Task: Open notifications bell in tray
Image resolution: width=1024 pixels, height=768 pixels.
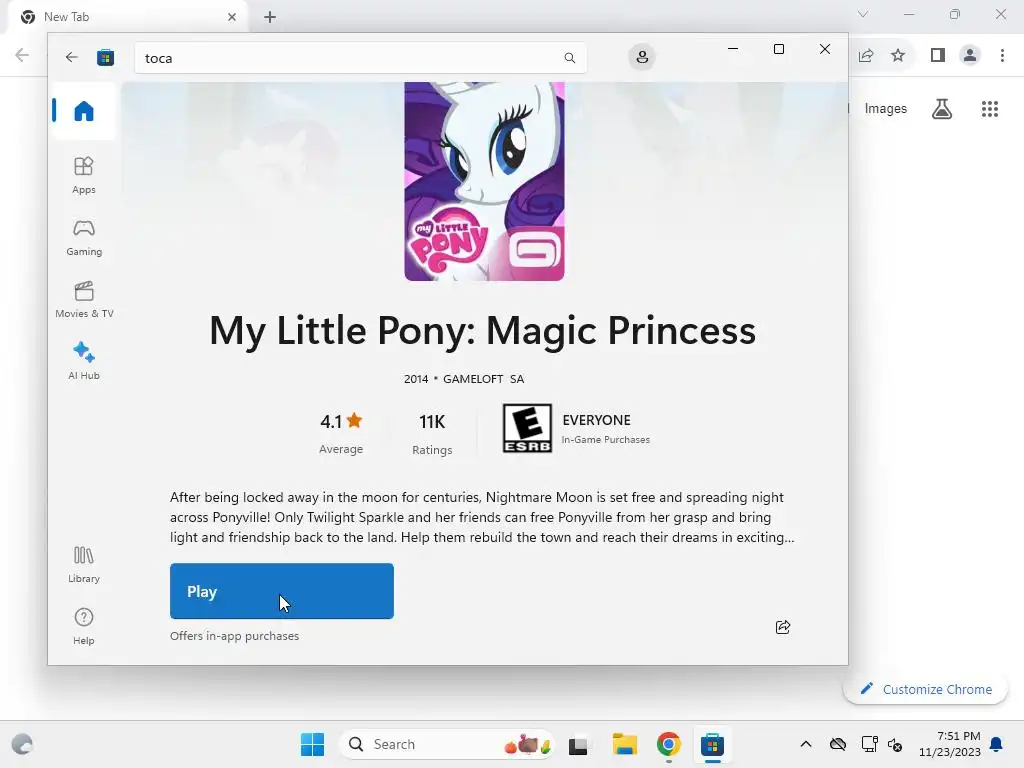Action: (x=997, y=744)
